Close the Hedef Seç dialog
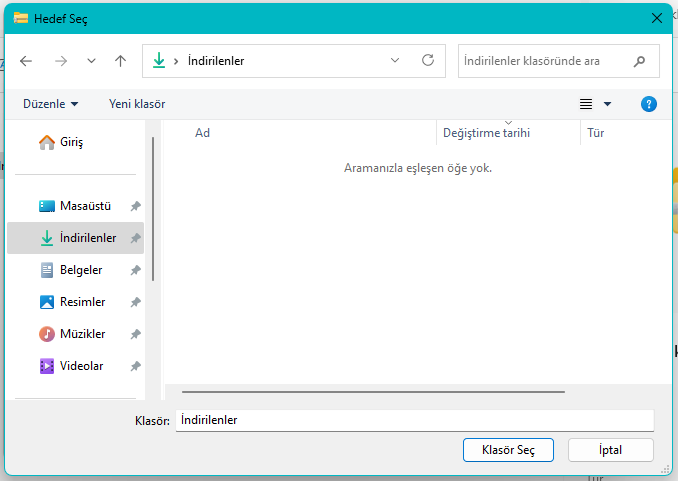This screenshot has width=678, height=481. coord(657,18)
